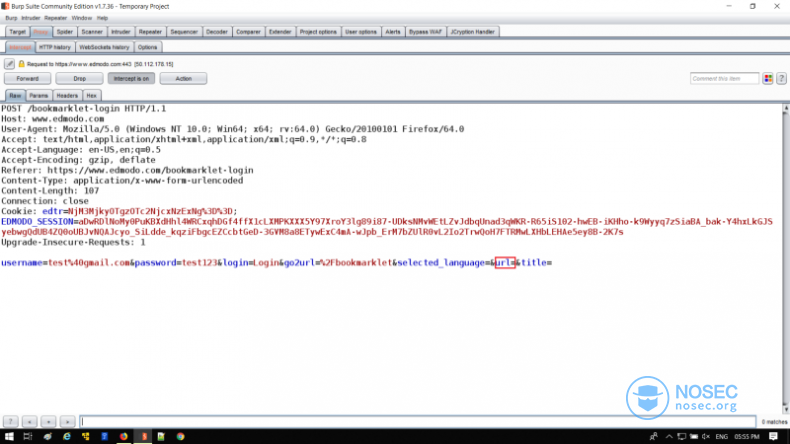The width and height of the screenshot is (790, 444).
Task: Switch to the Sequencer tab
Action: (x=184, y=32)
